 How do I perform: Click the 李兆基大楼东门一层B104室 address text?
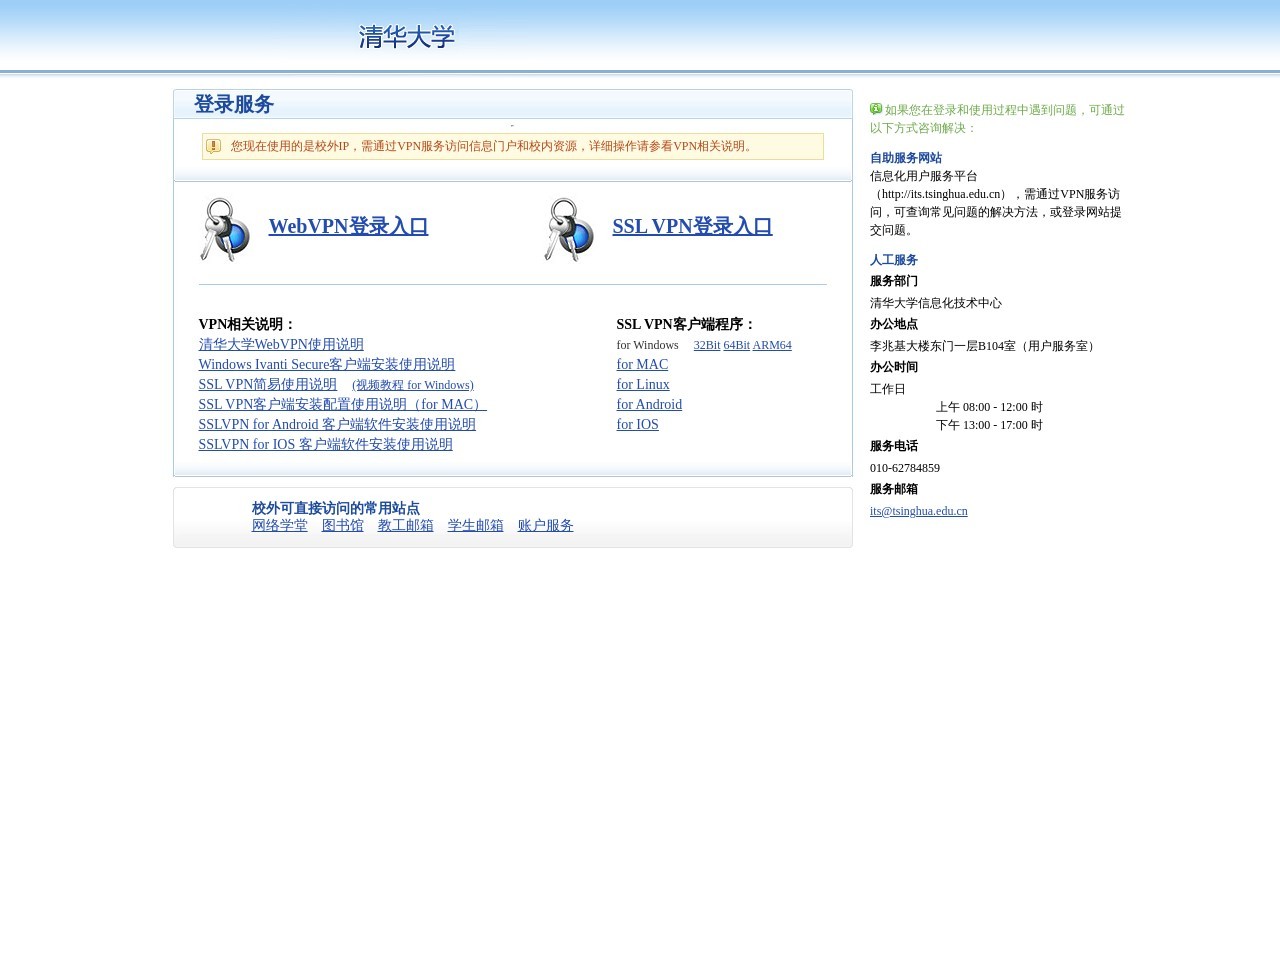(x=985, y=346)
